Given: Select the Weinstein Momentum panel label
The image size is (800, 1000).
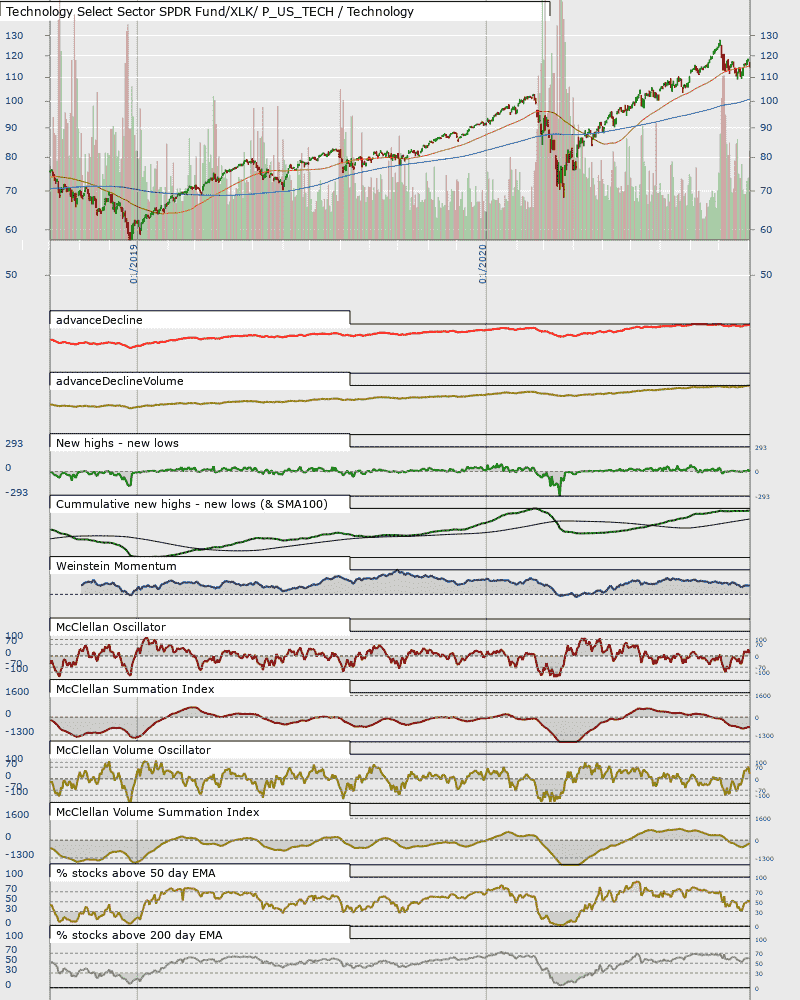Looking at the screenshot, I should click(116, 566).
